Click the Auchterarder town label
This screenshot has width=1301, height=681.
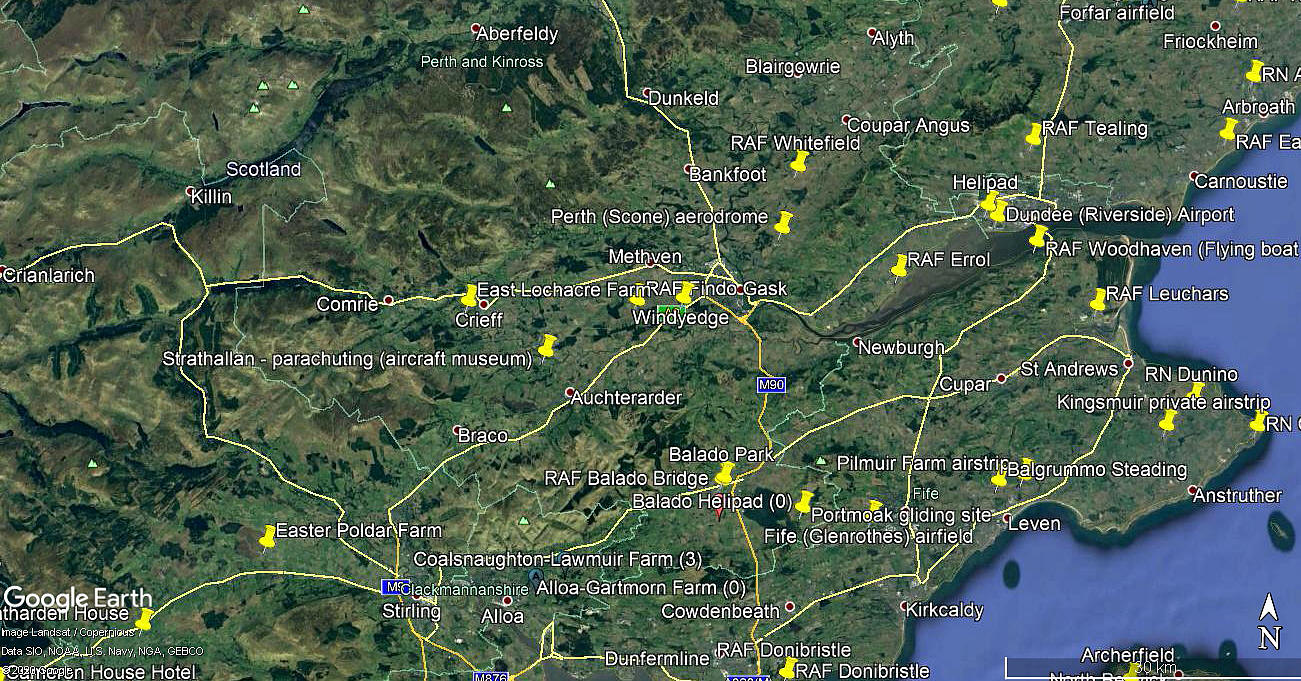click(626, 398)
